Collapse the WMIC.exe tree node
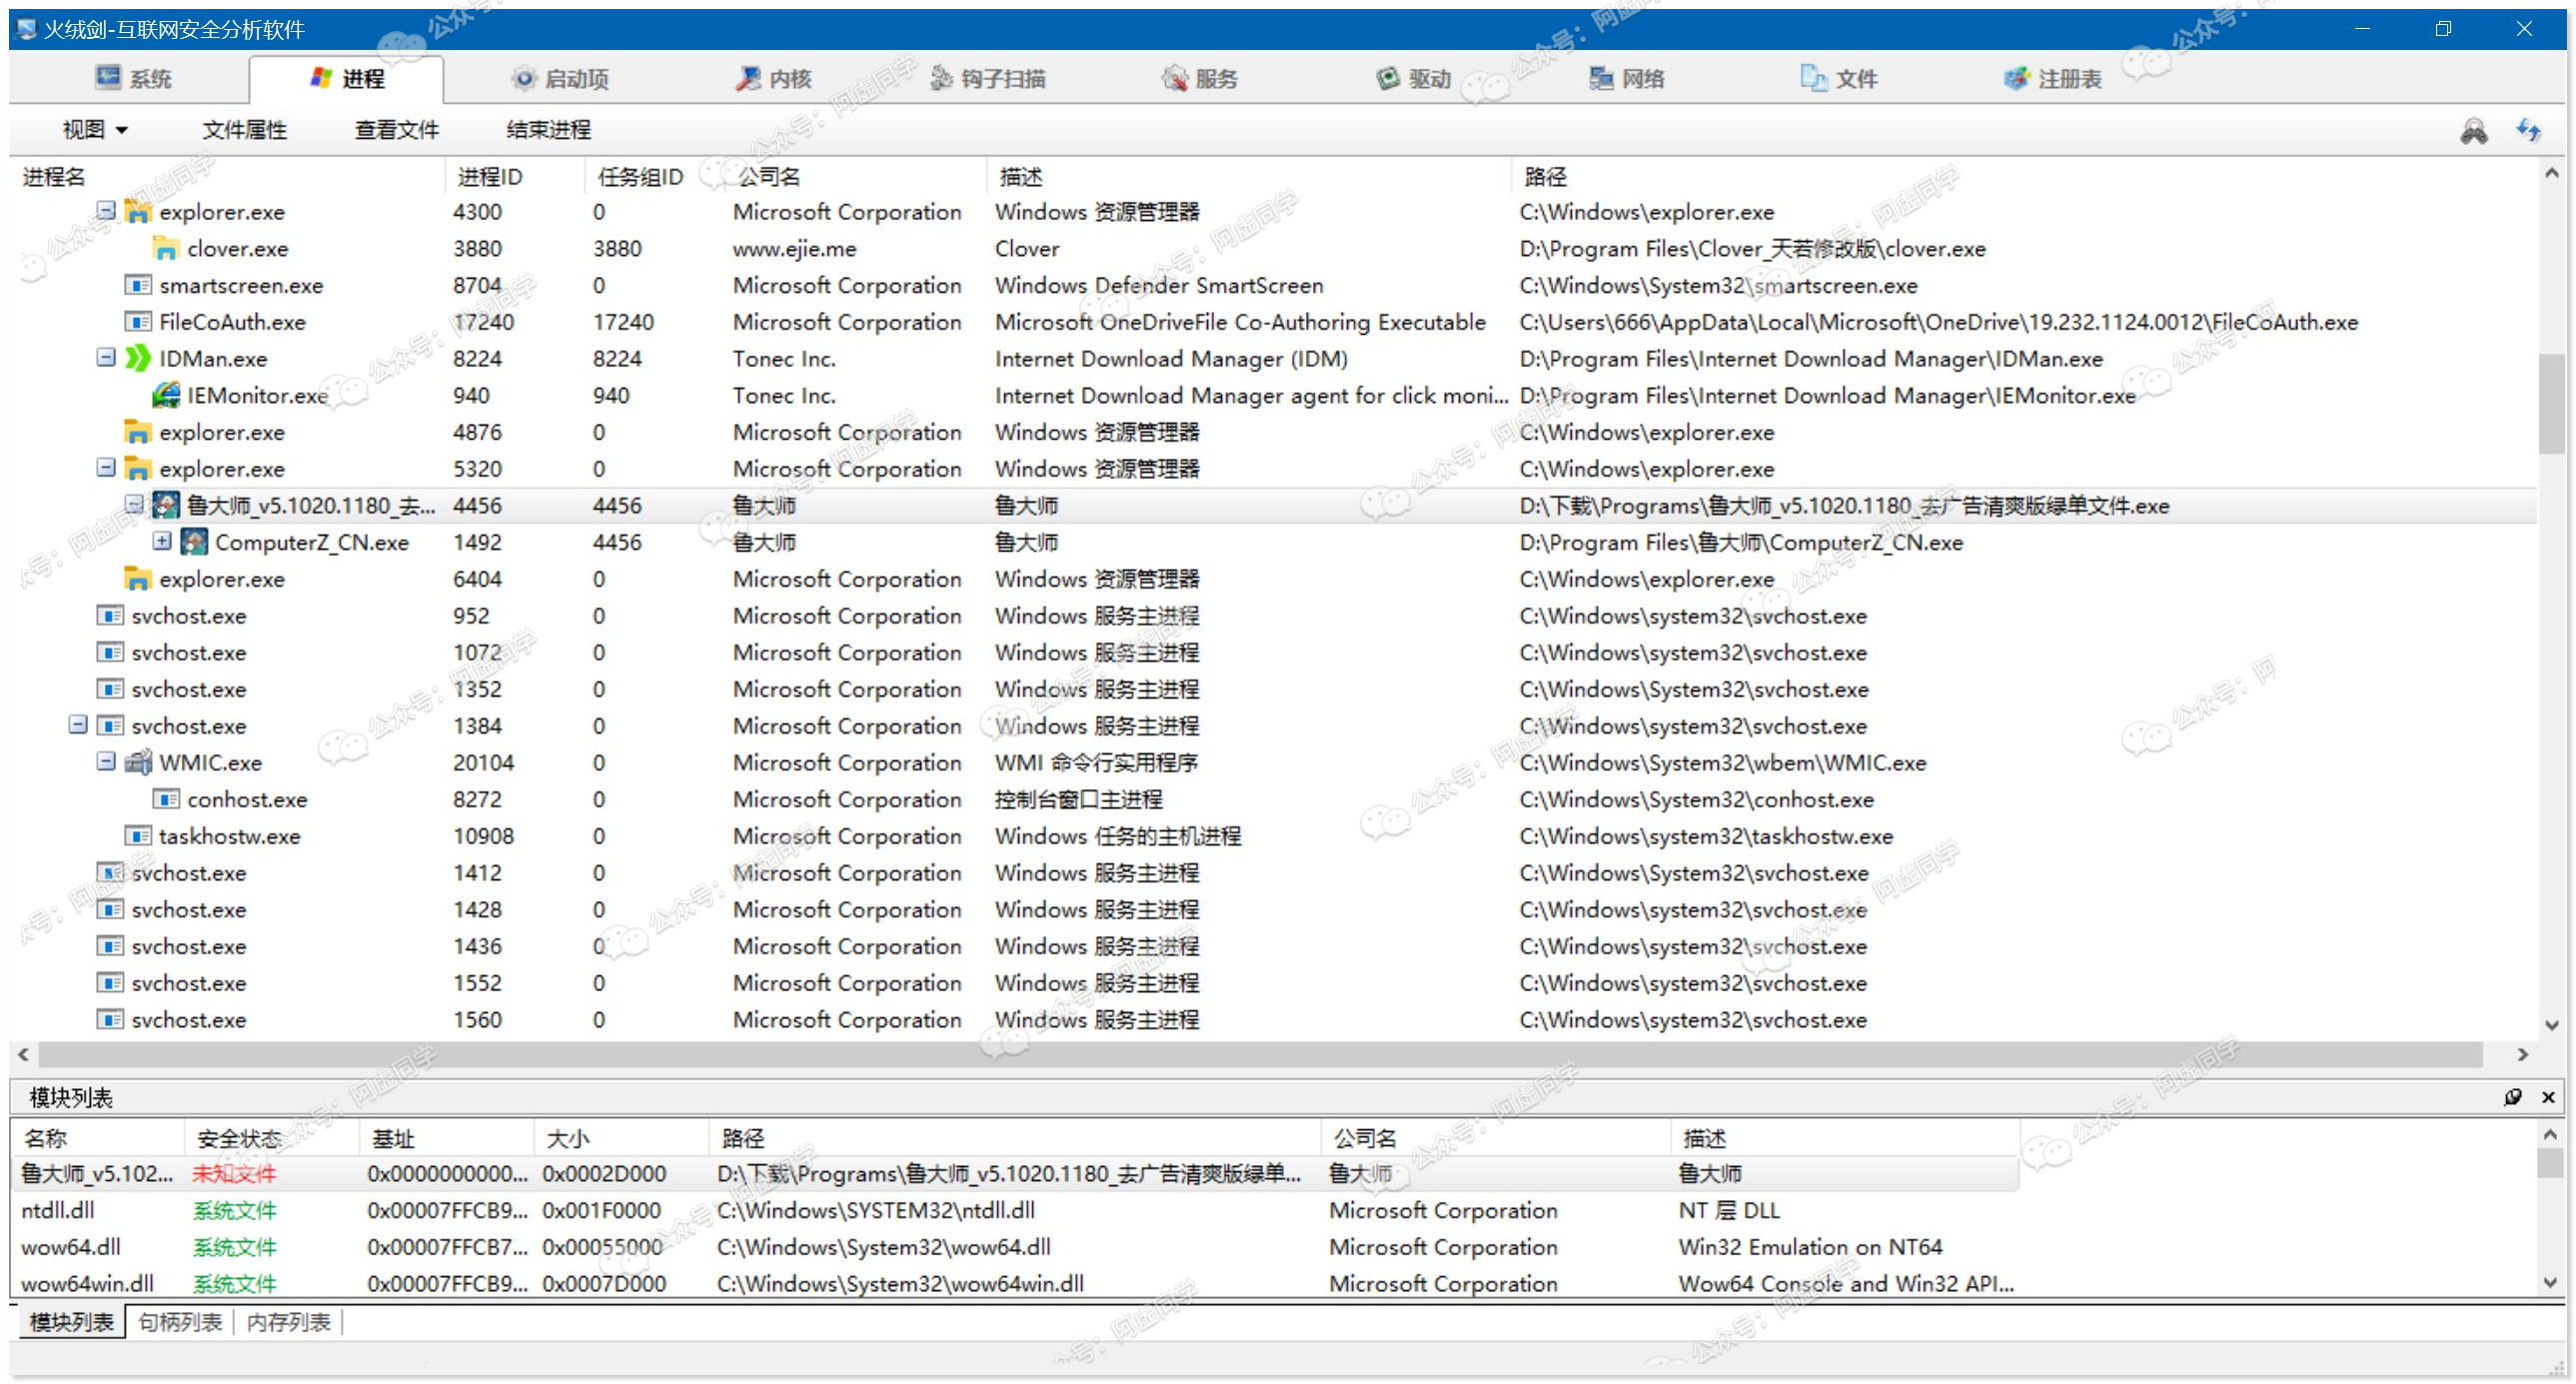This screenshot has width=2576, height=1384. point(105,761)
